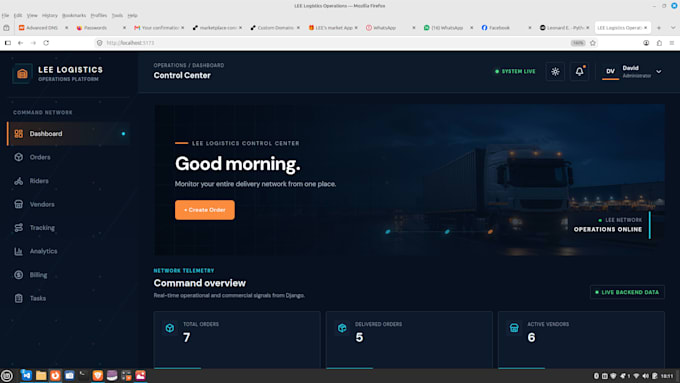The width and height of the screenshot is (680, 383).
Task: Close the Facebook tab
Action: [530, 28]
